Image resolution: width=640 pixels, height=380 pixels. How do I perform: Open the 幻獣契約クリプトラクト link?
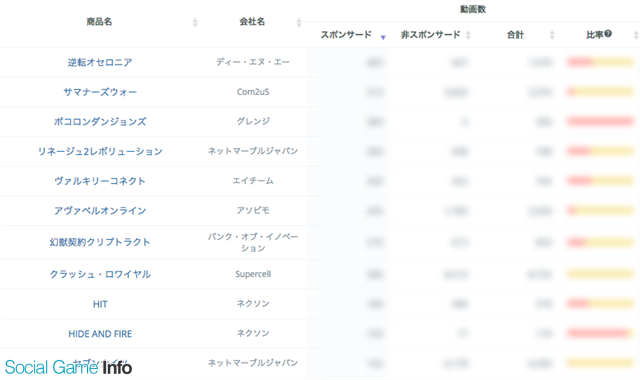click(x=100, y=242)
